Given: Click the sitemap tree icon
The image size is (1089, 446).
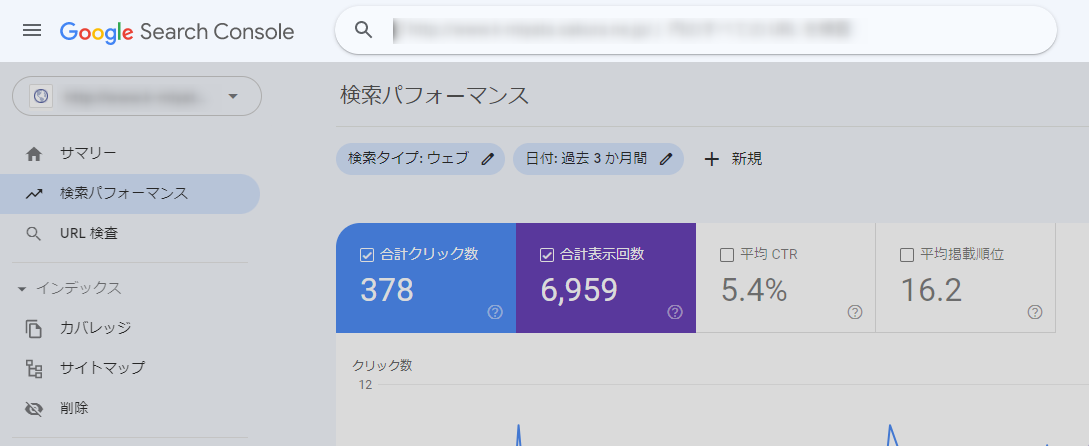Looking at the screenshot, I should [33, 368].
